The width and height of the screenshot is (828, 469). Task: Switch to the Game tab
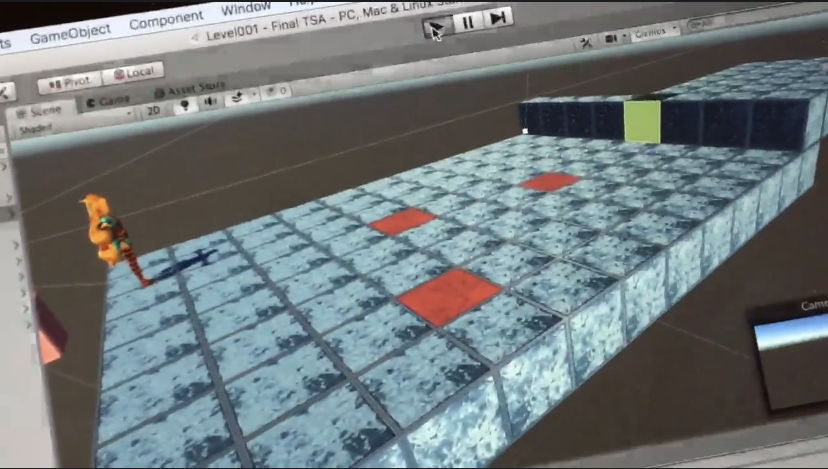(108, 100)
